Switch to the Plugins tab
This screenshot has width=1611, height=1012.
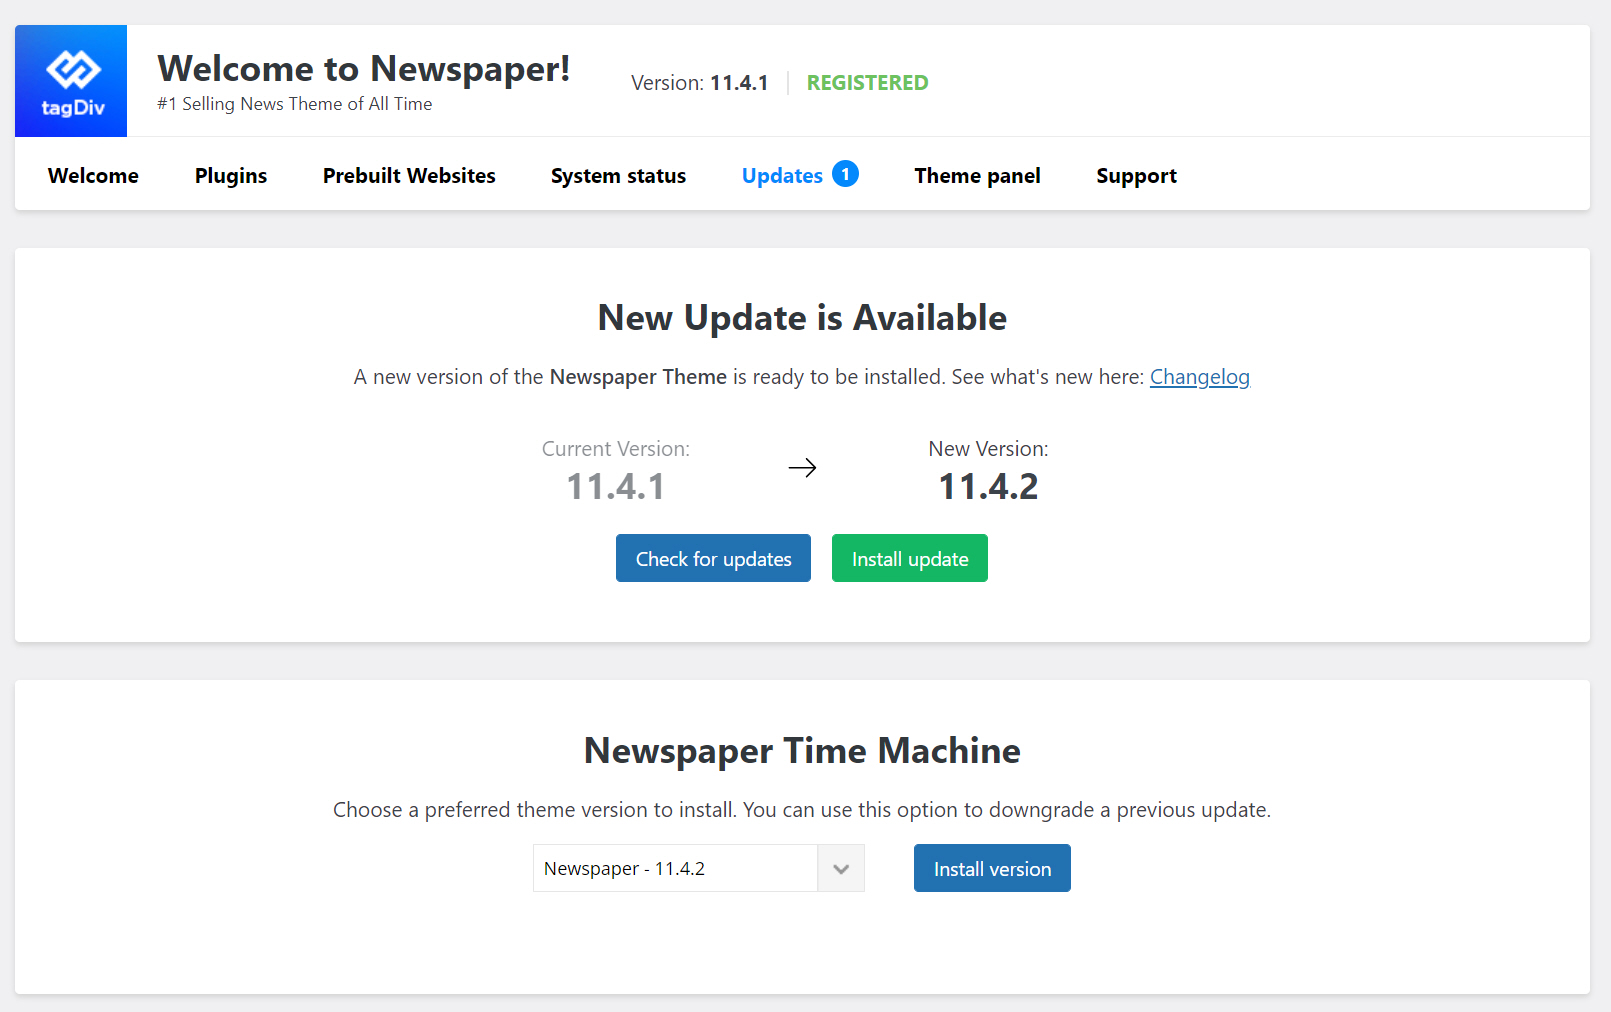pyautogui.click(x=231, y=176)
